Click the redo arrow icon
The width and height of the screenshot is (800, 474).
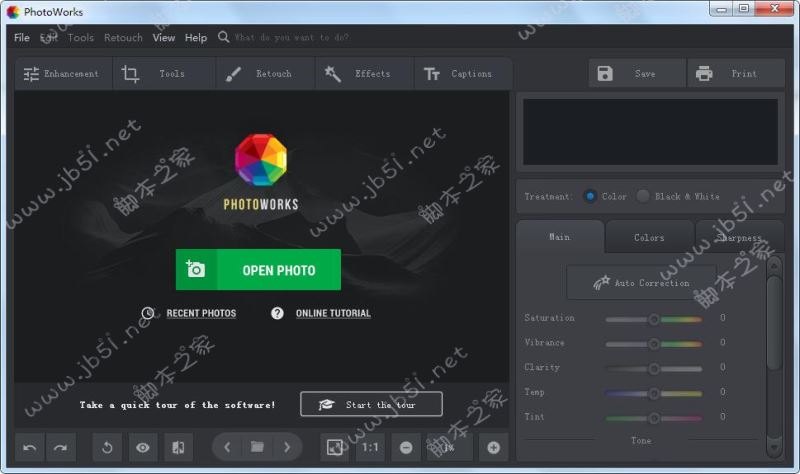coord(61,447)
